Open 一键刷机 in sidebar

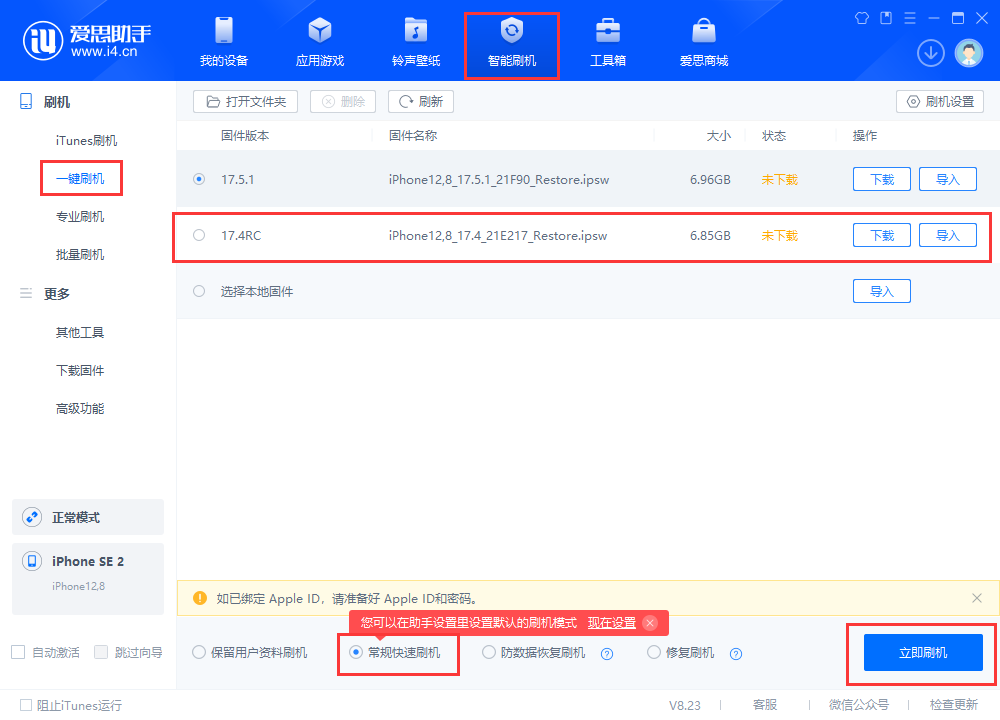click(x=80, y=179)
